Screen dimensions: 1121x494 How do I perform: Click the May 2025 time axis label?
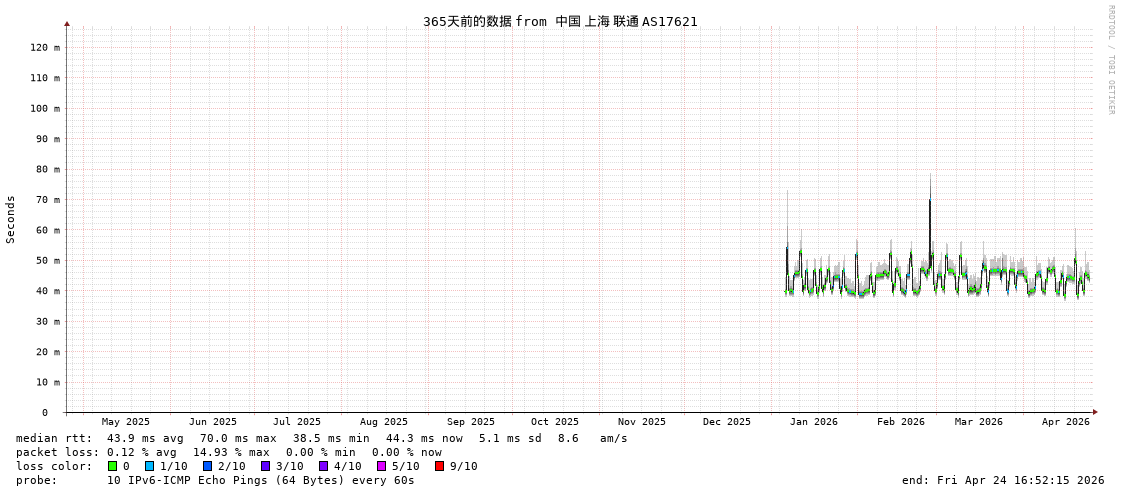[126, 422]
